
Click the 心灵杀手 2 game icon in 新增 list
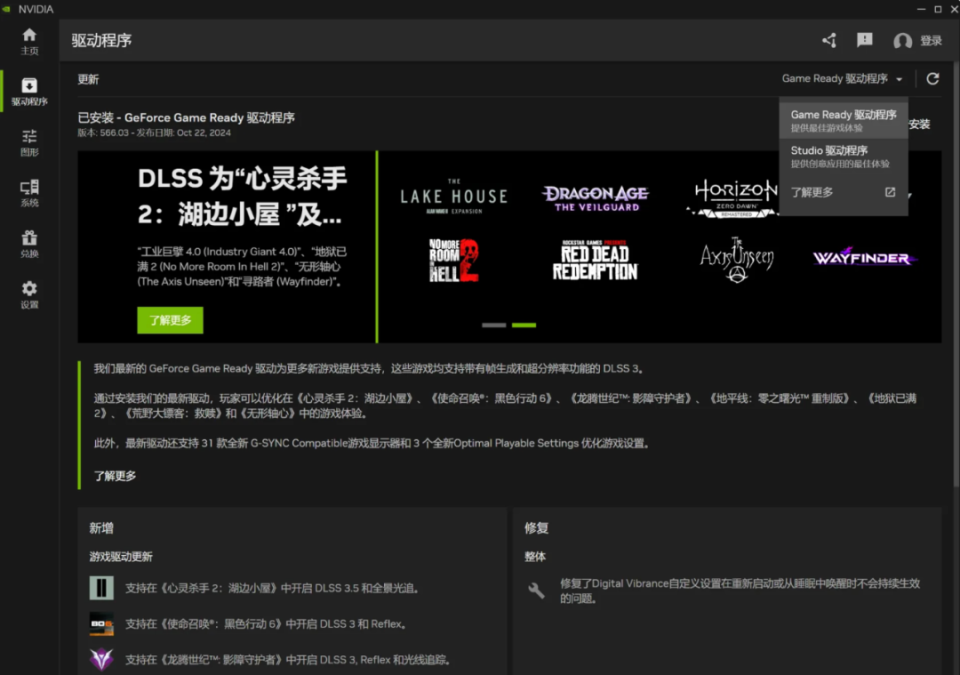101,587
